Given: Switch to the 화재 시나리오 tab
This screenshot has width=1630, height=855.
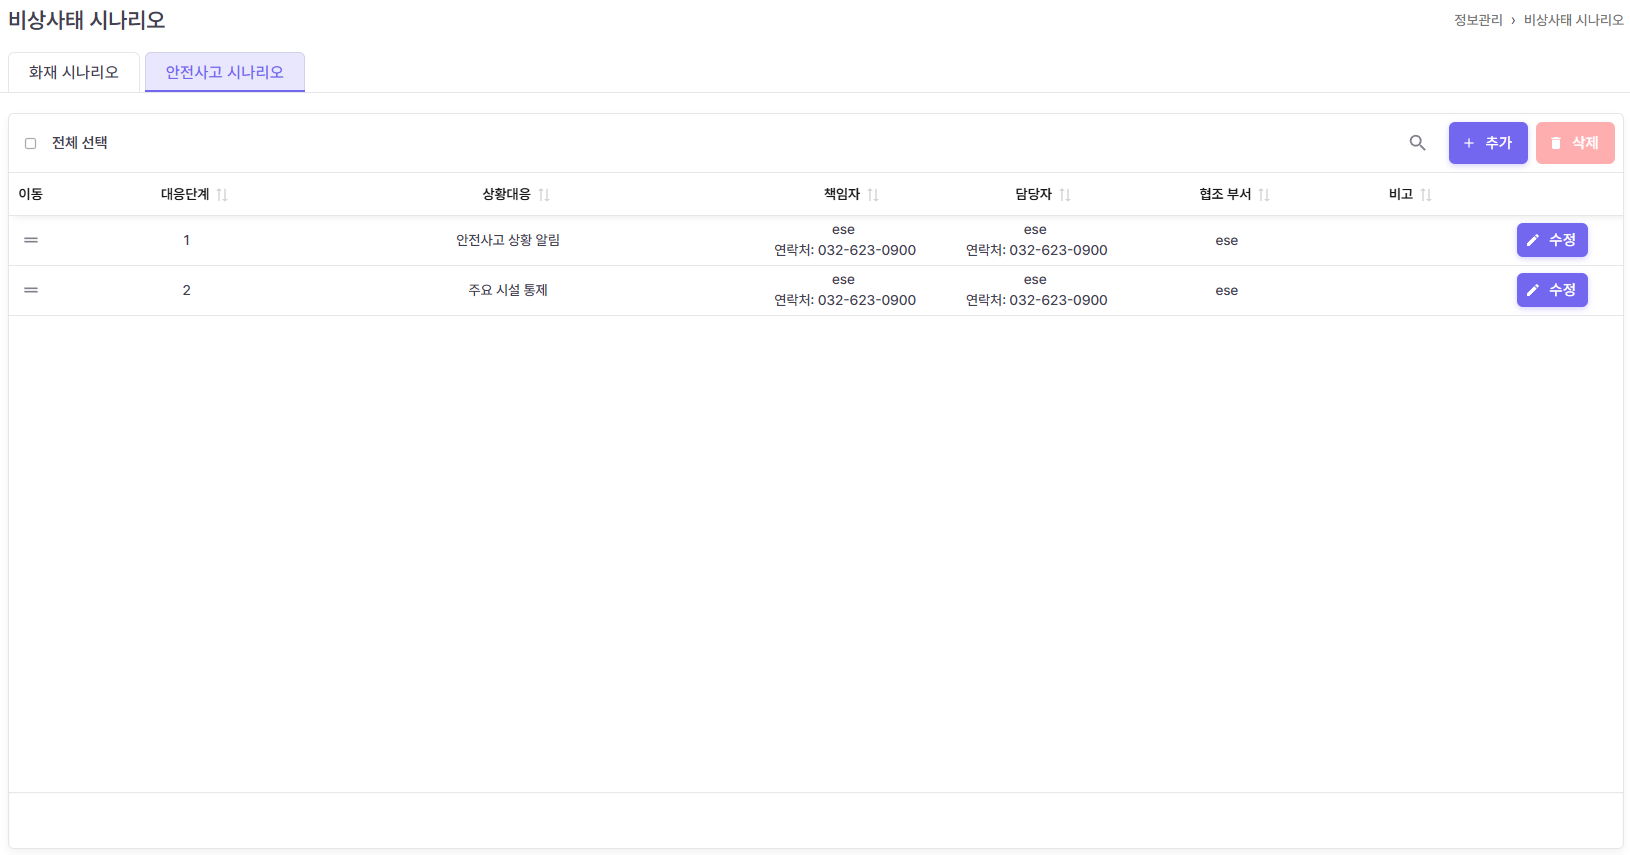Looking at the screenshot, I should point(74,72).
